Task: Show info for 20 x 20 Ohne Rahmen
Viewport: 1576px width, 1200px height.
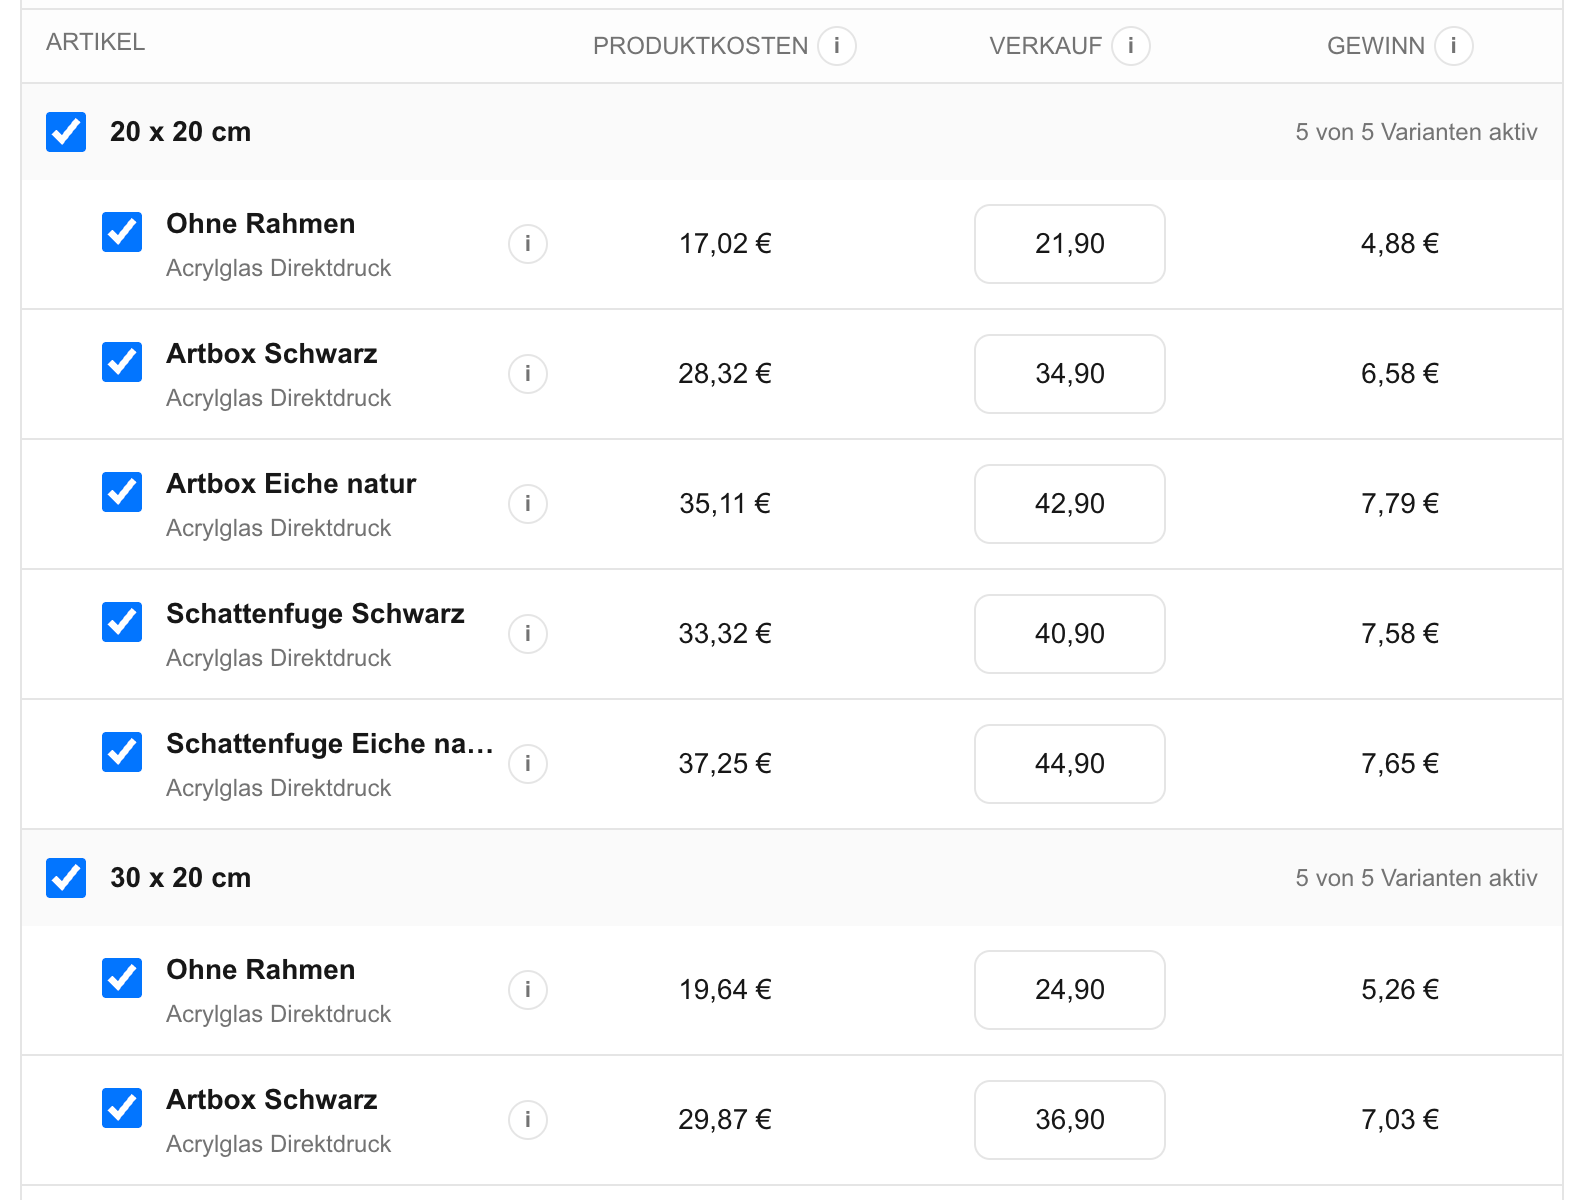Action: (x=528, y=244)
